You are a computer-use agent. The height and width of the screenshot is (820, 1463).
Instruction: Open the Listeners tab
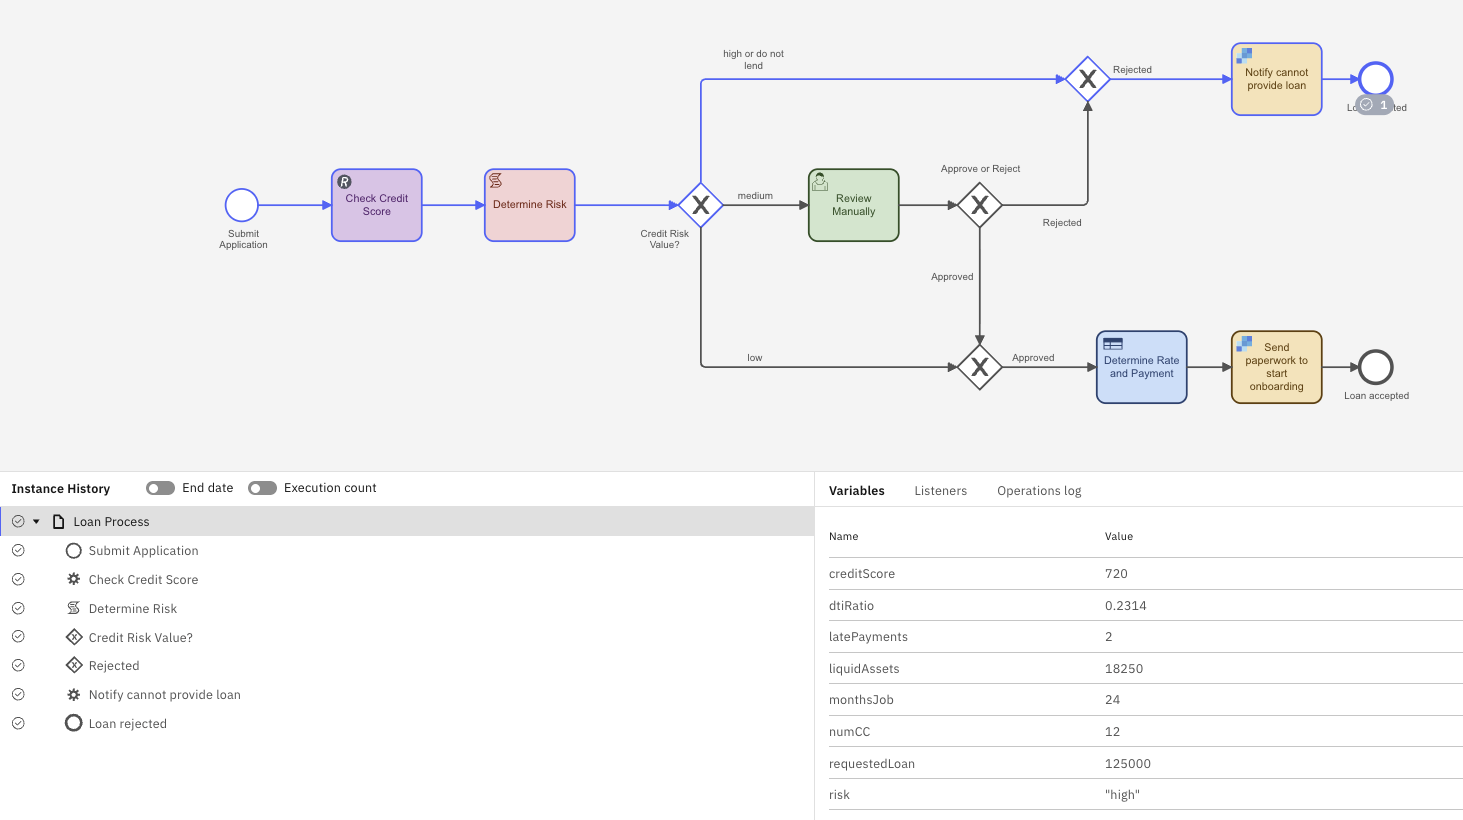[x=940, y=491]
